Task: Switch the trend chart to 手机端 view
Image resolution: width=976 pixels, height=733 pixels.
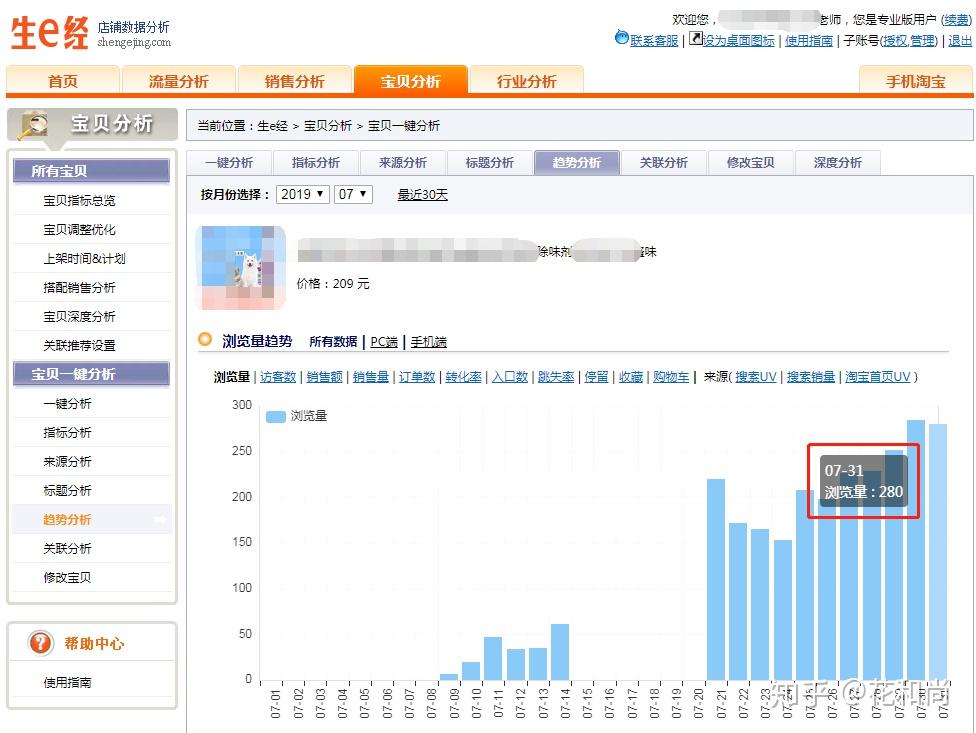Action: pyautogui.click(x=428, y=341)
